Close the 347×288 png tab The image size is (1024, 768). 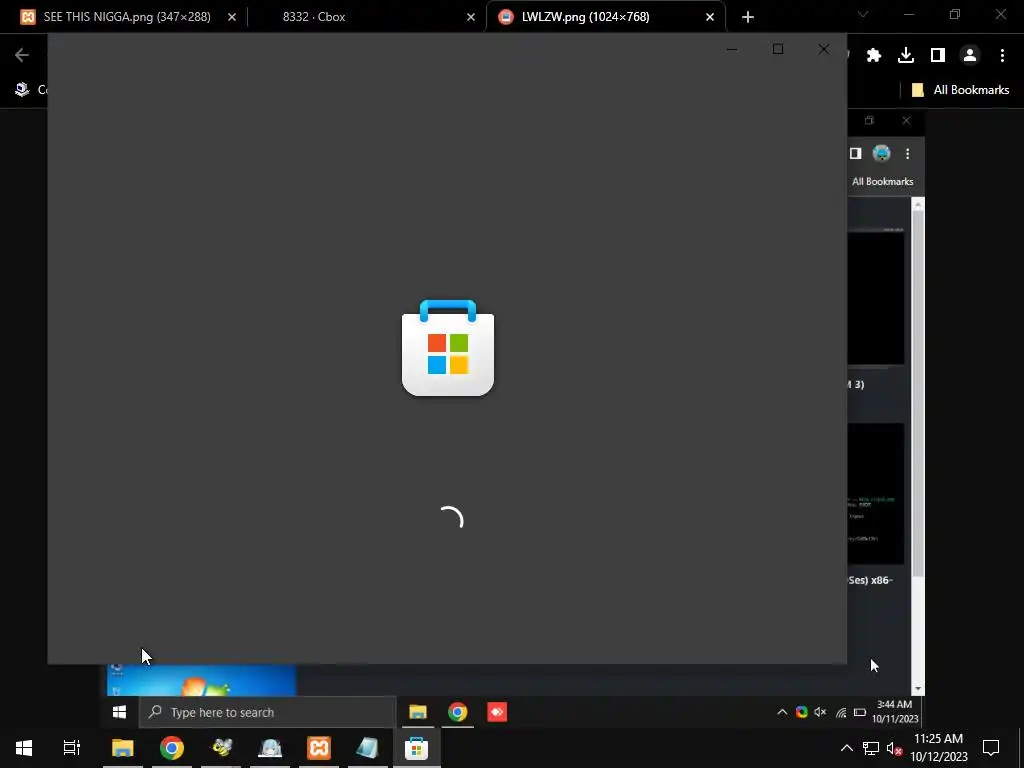[232, 17]
